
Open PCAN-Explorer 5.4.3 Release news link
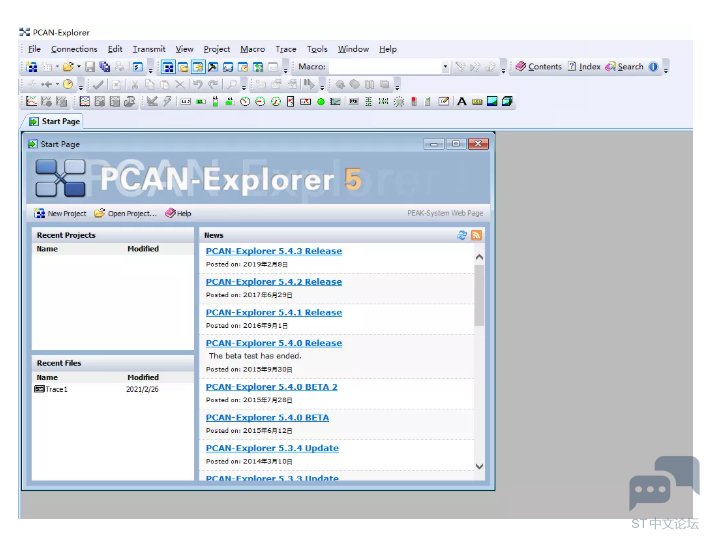click(x=274, y=251)
